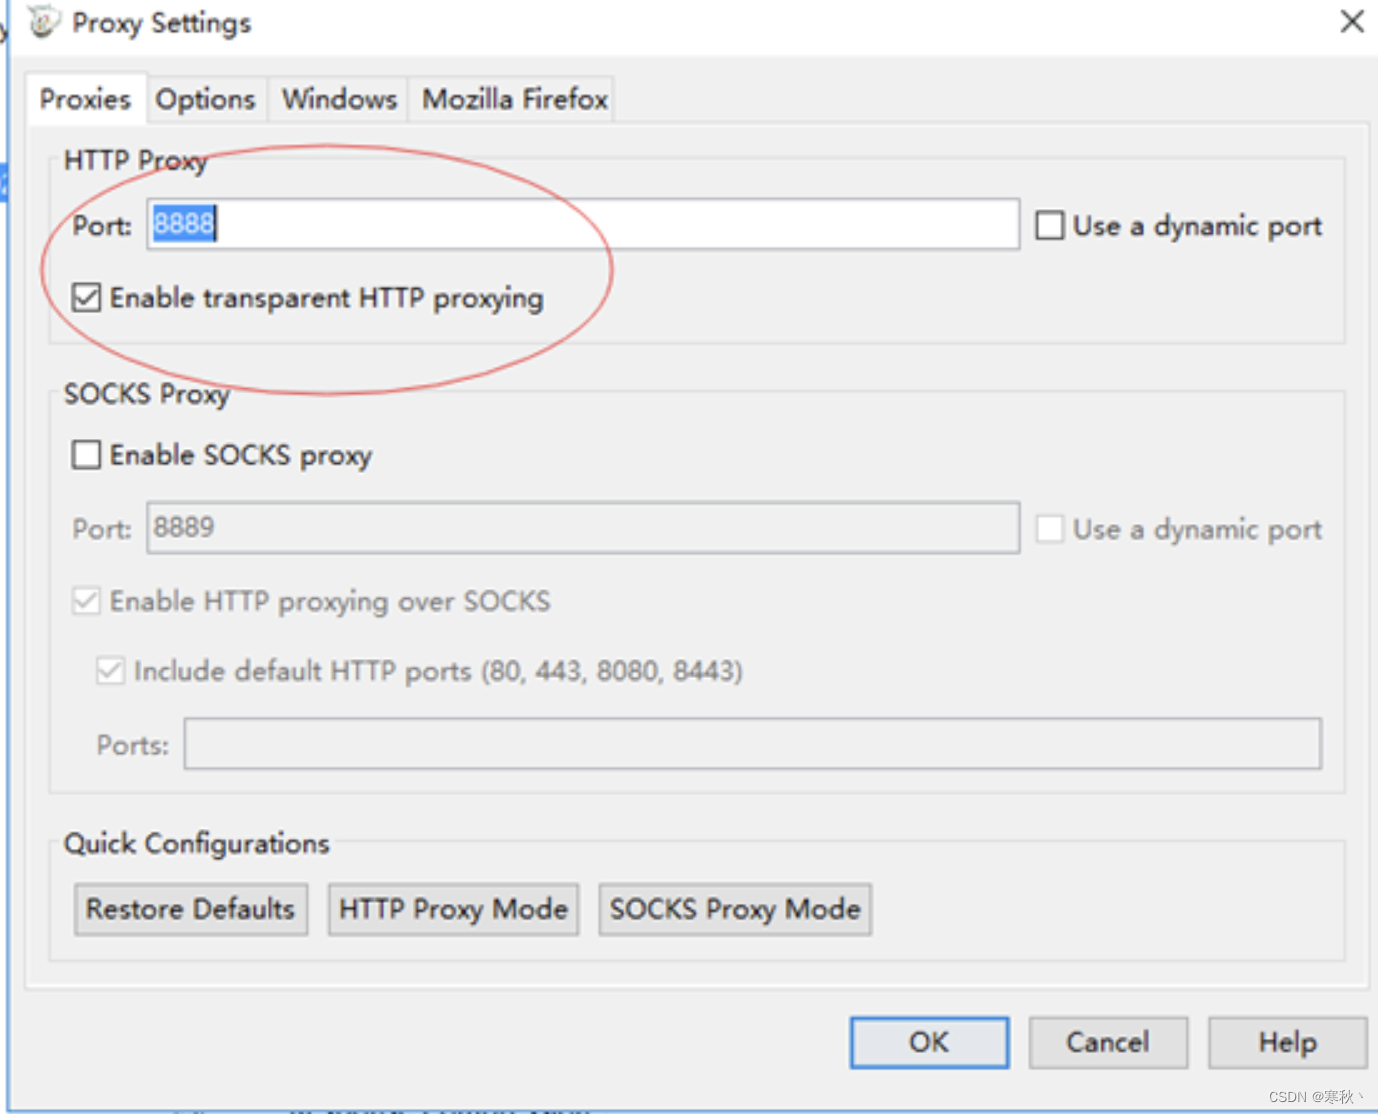Toggle dynamic port for SOCKS Proxy
Viewport: 1378px width, 1114px height.
pyautogui.click(x=1050, y=528)
